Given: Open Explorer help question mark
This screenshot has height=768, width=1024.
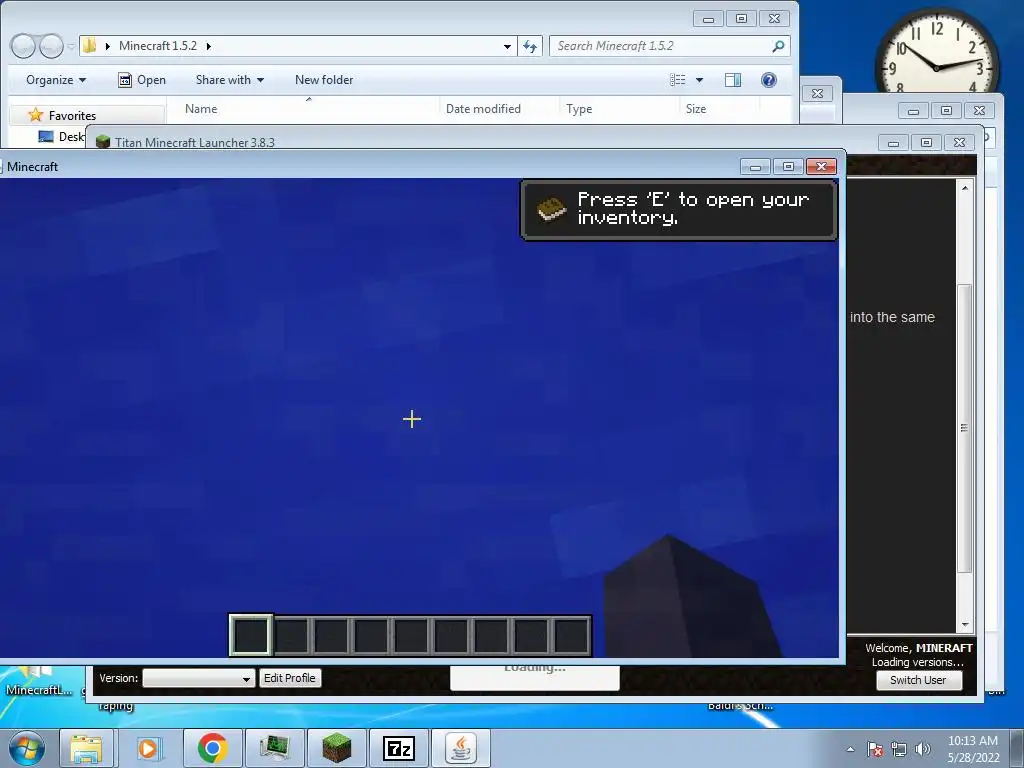Looking at the screenshot, I should (769, 80).
